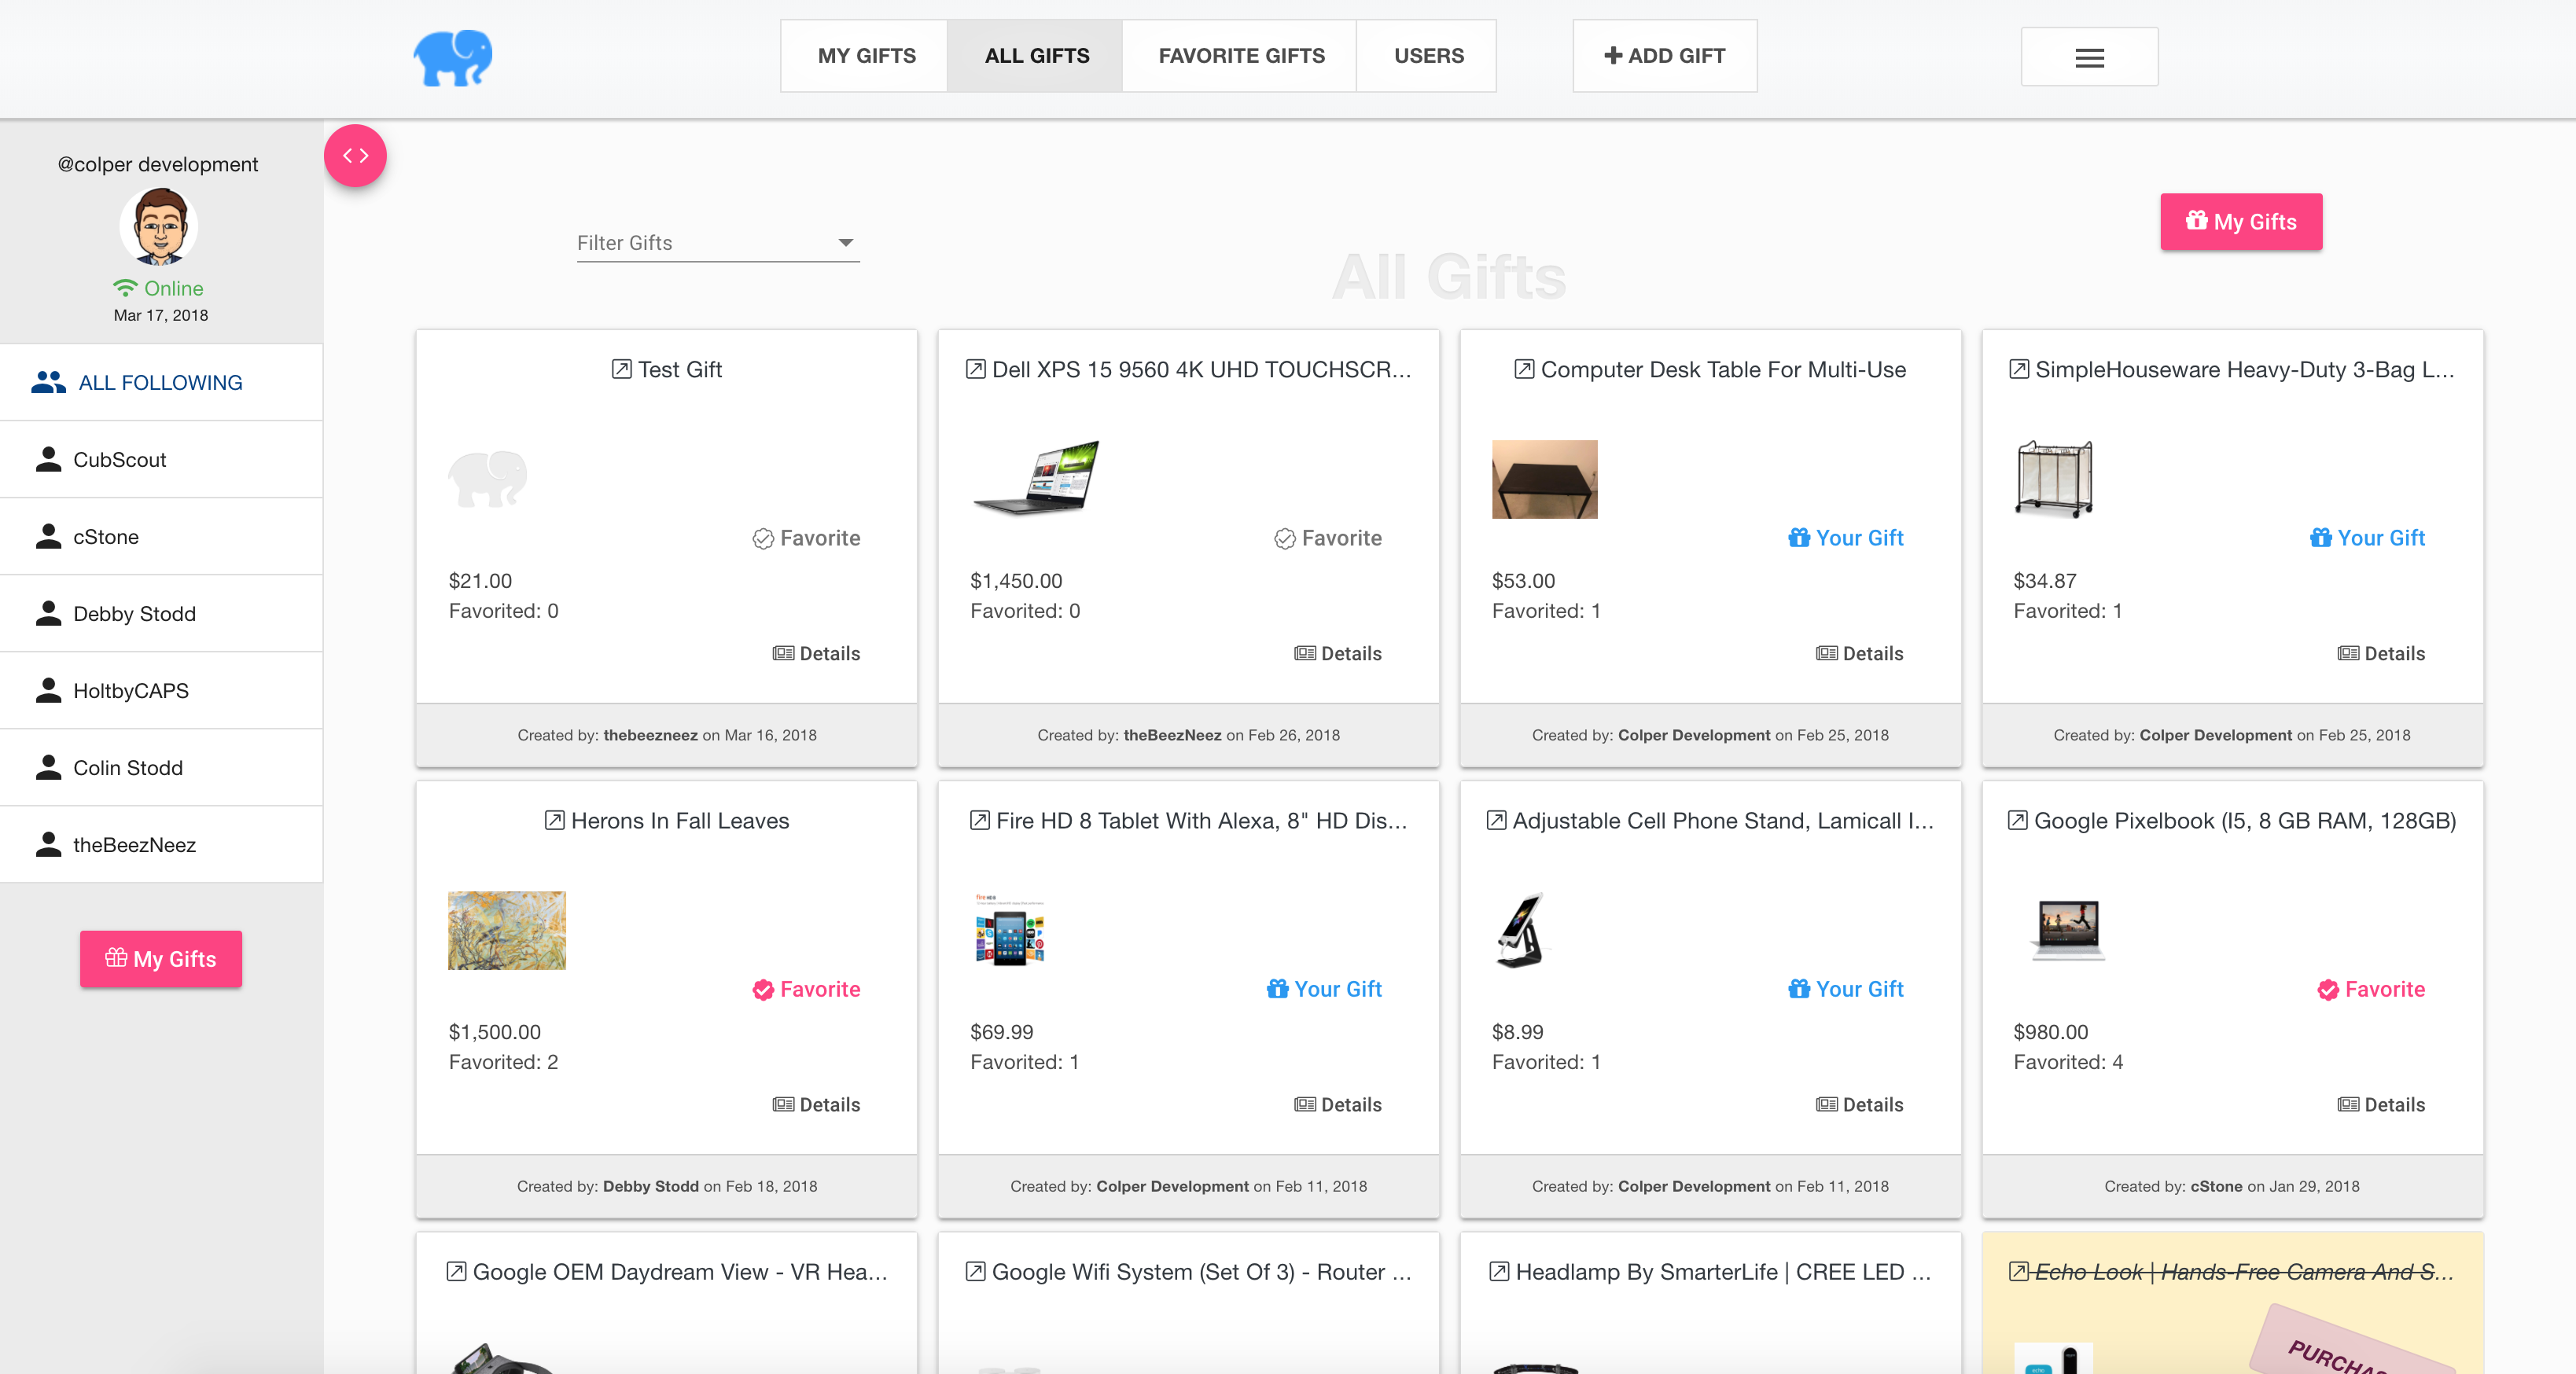Open the Fire HD 8 Tablet link icon

[979, 820]
